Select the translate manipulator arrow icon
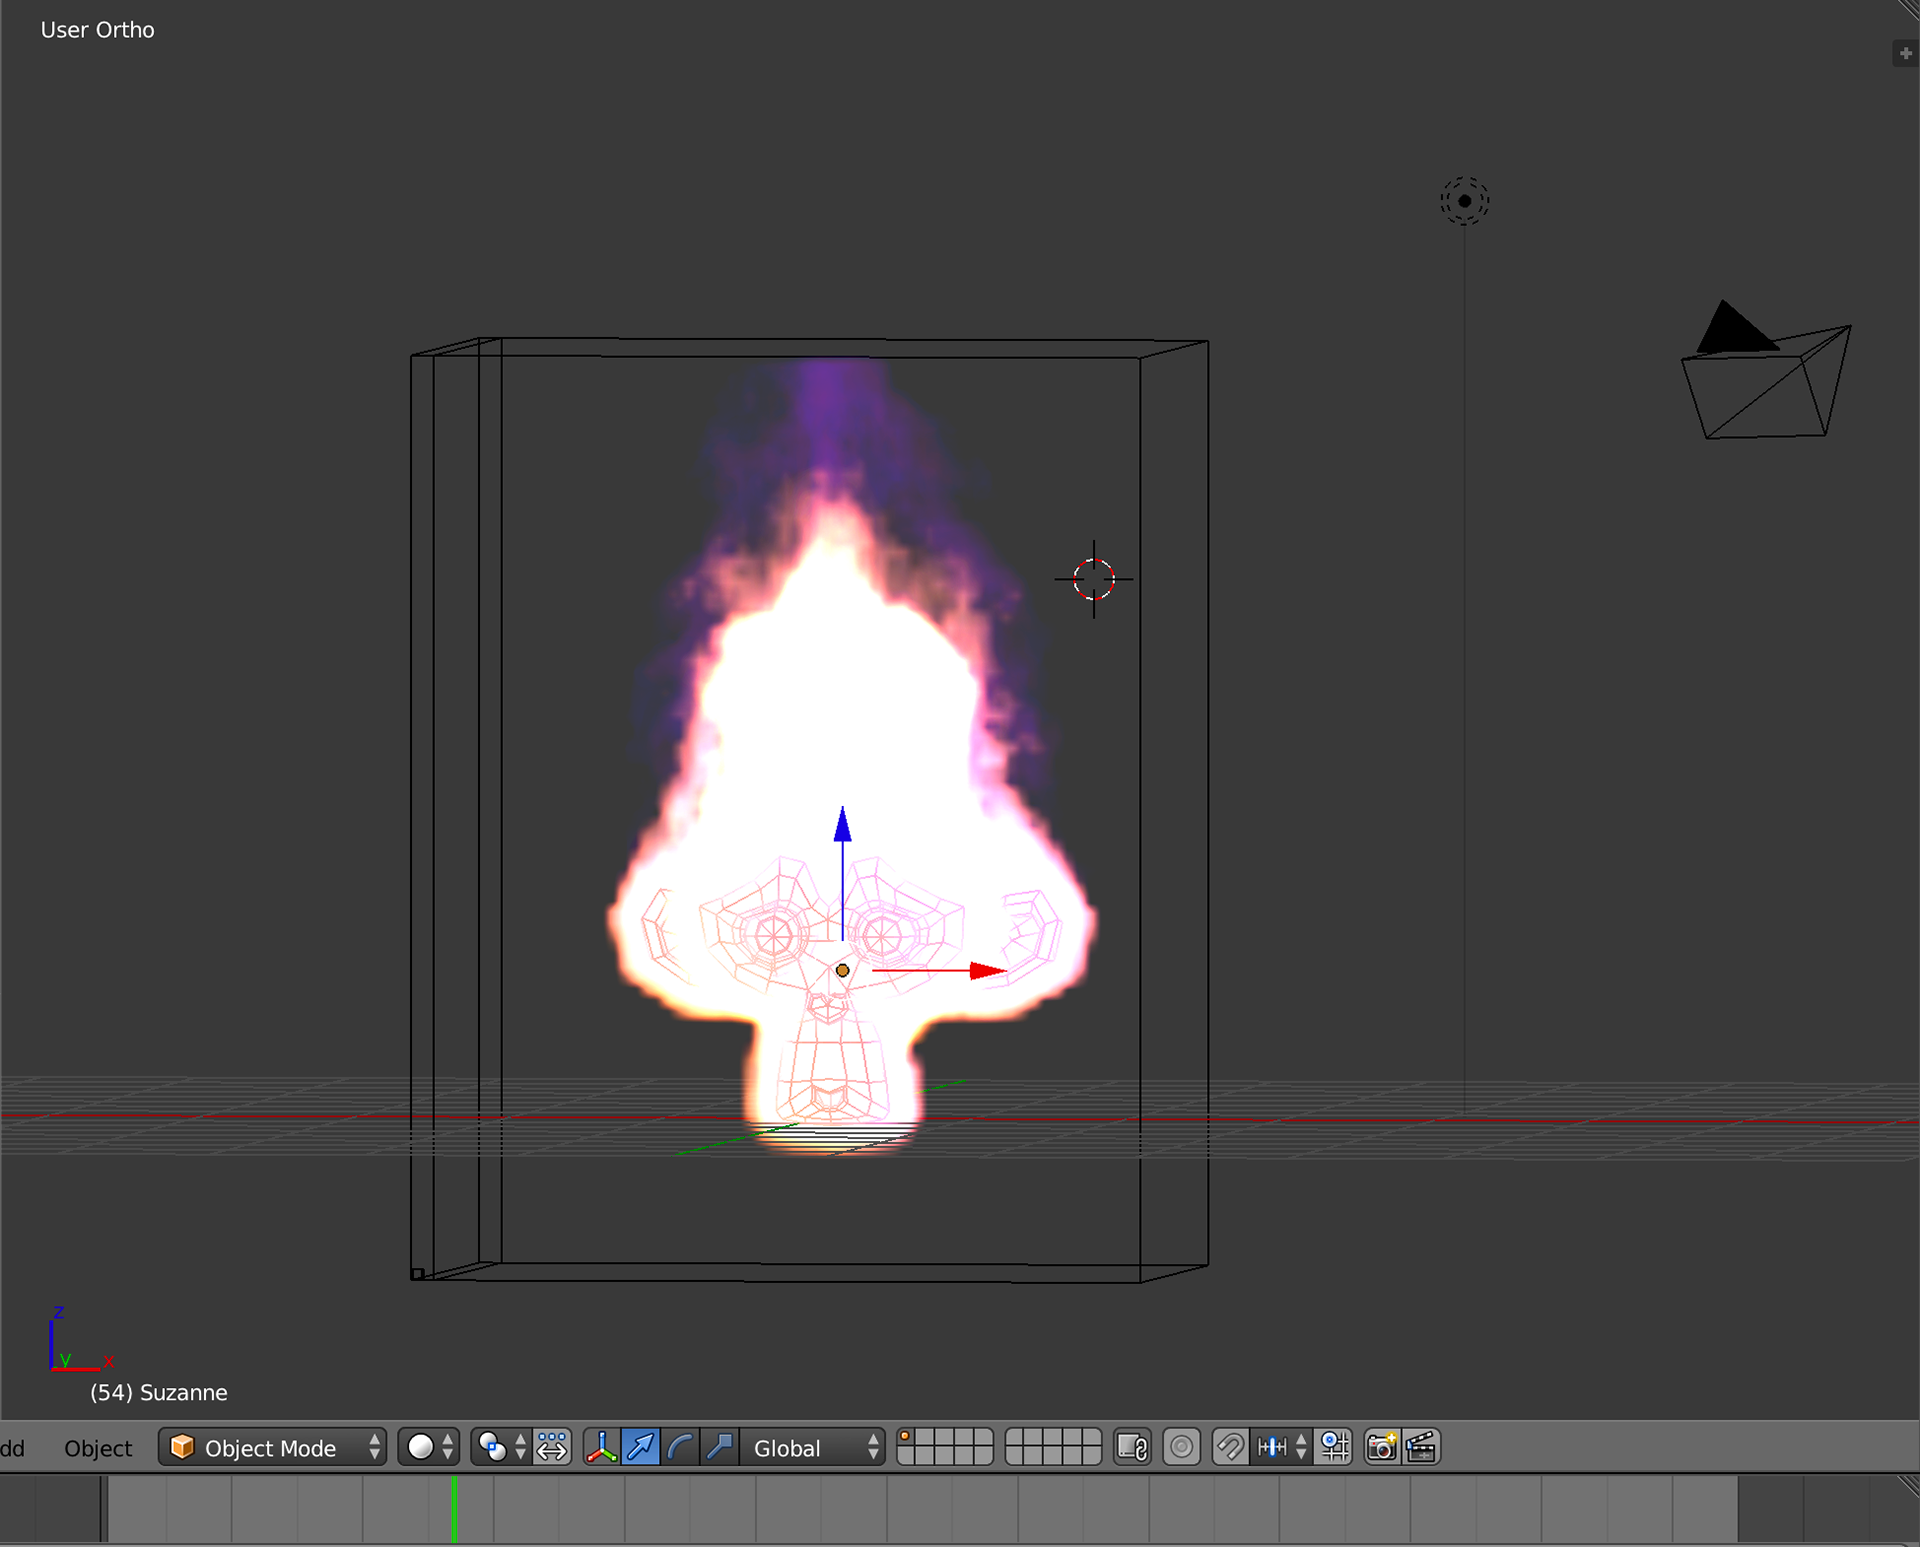This screenshot has height=1547, width=1920. pos(641,1447)
